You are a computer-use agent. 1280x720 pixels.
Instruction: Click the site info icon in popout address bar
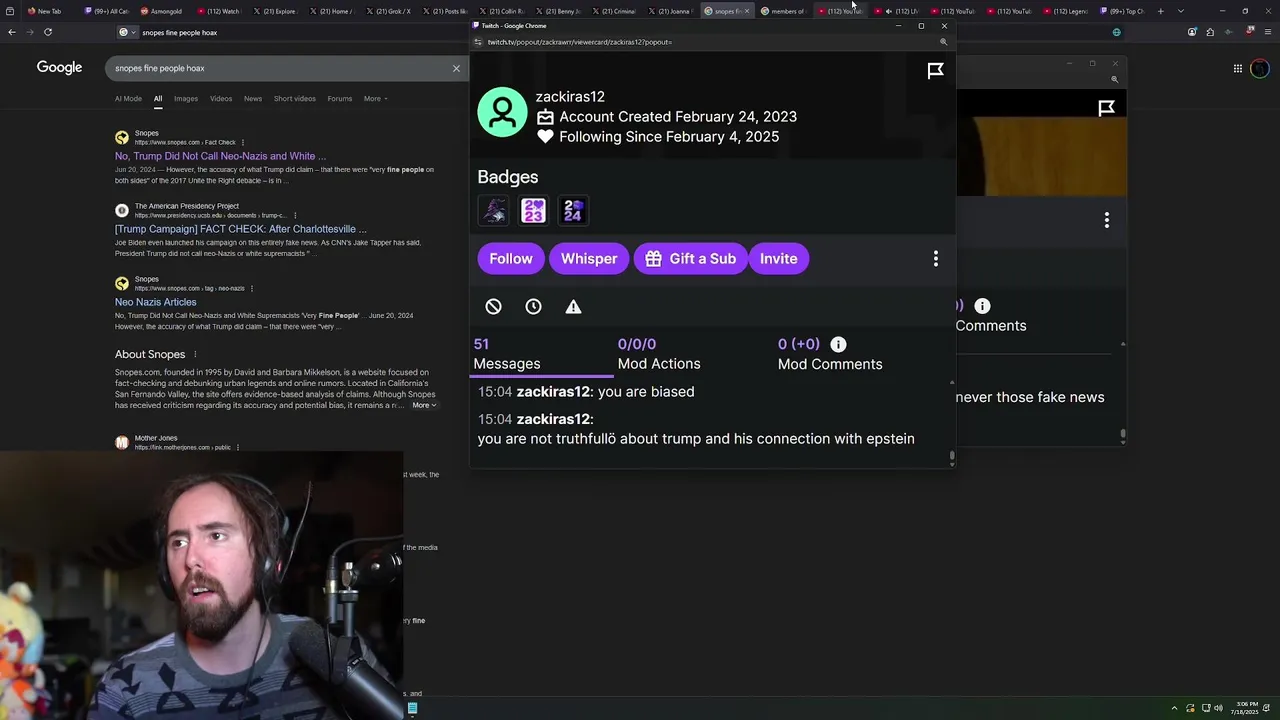478,42
